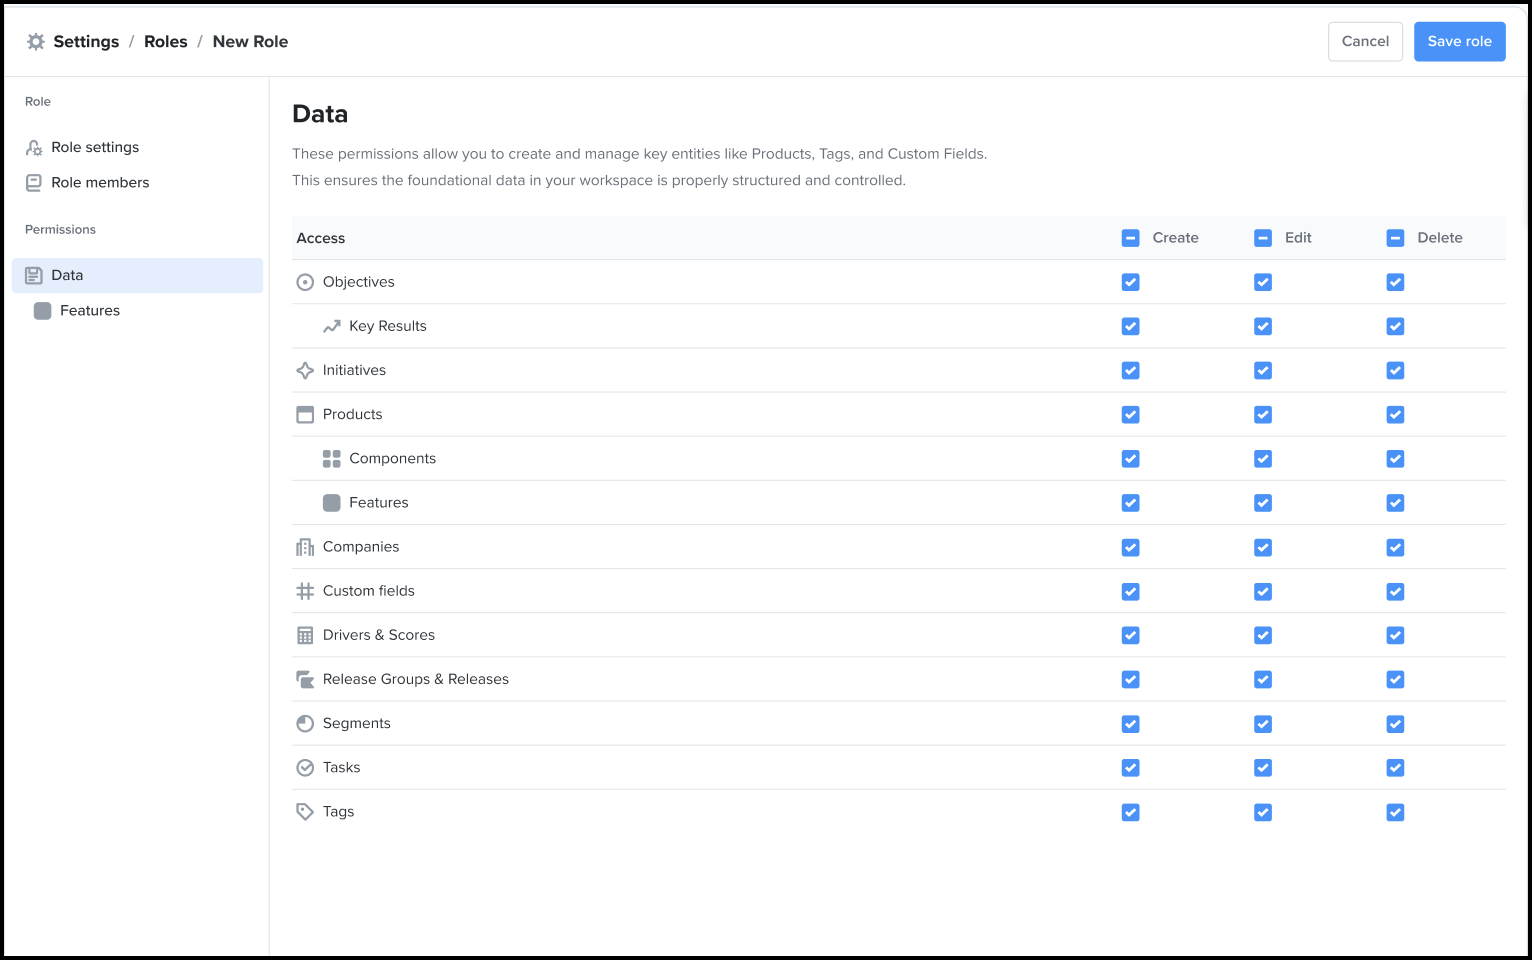
Task: Click the Drivers & Scores calculator icon
Action: [305, 635]
